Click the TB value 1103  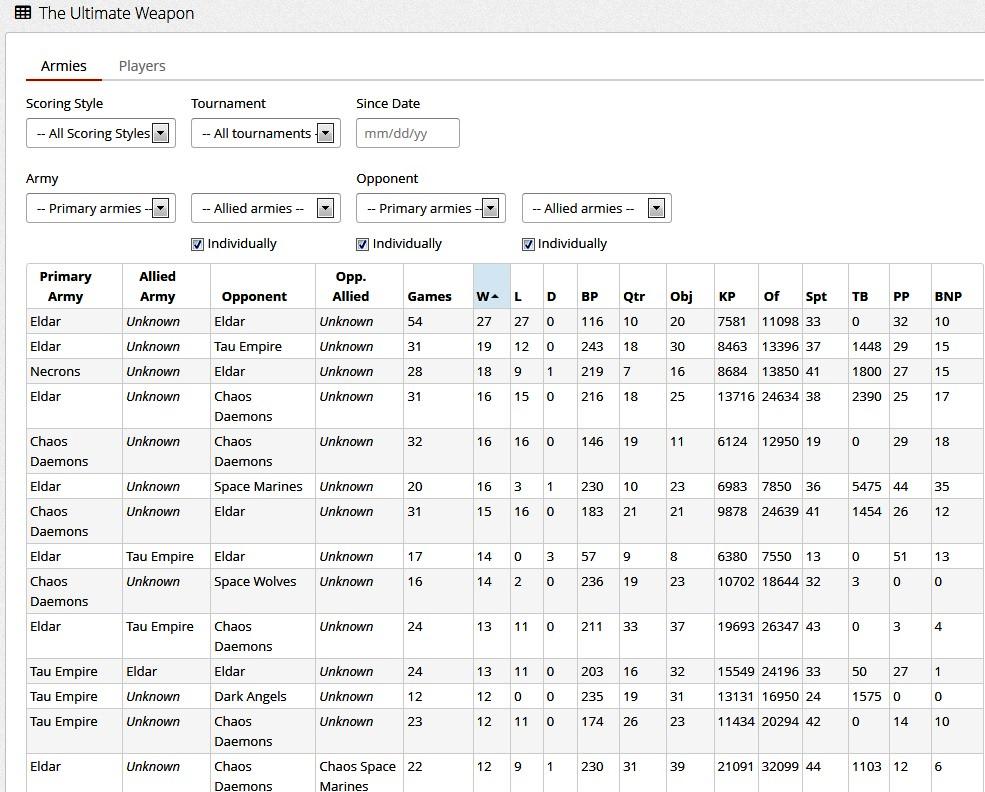click(866, 767)
